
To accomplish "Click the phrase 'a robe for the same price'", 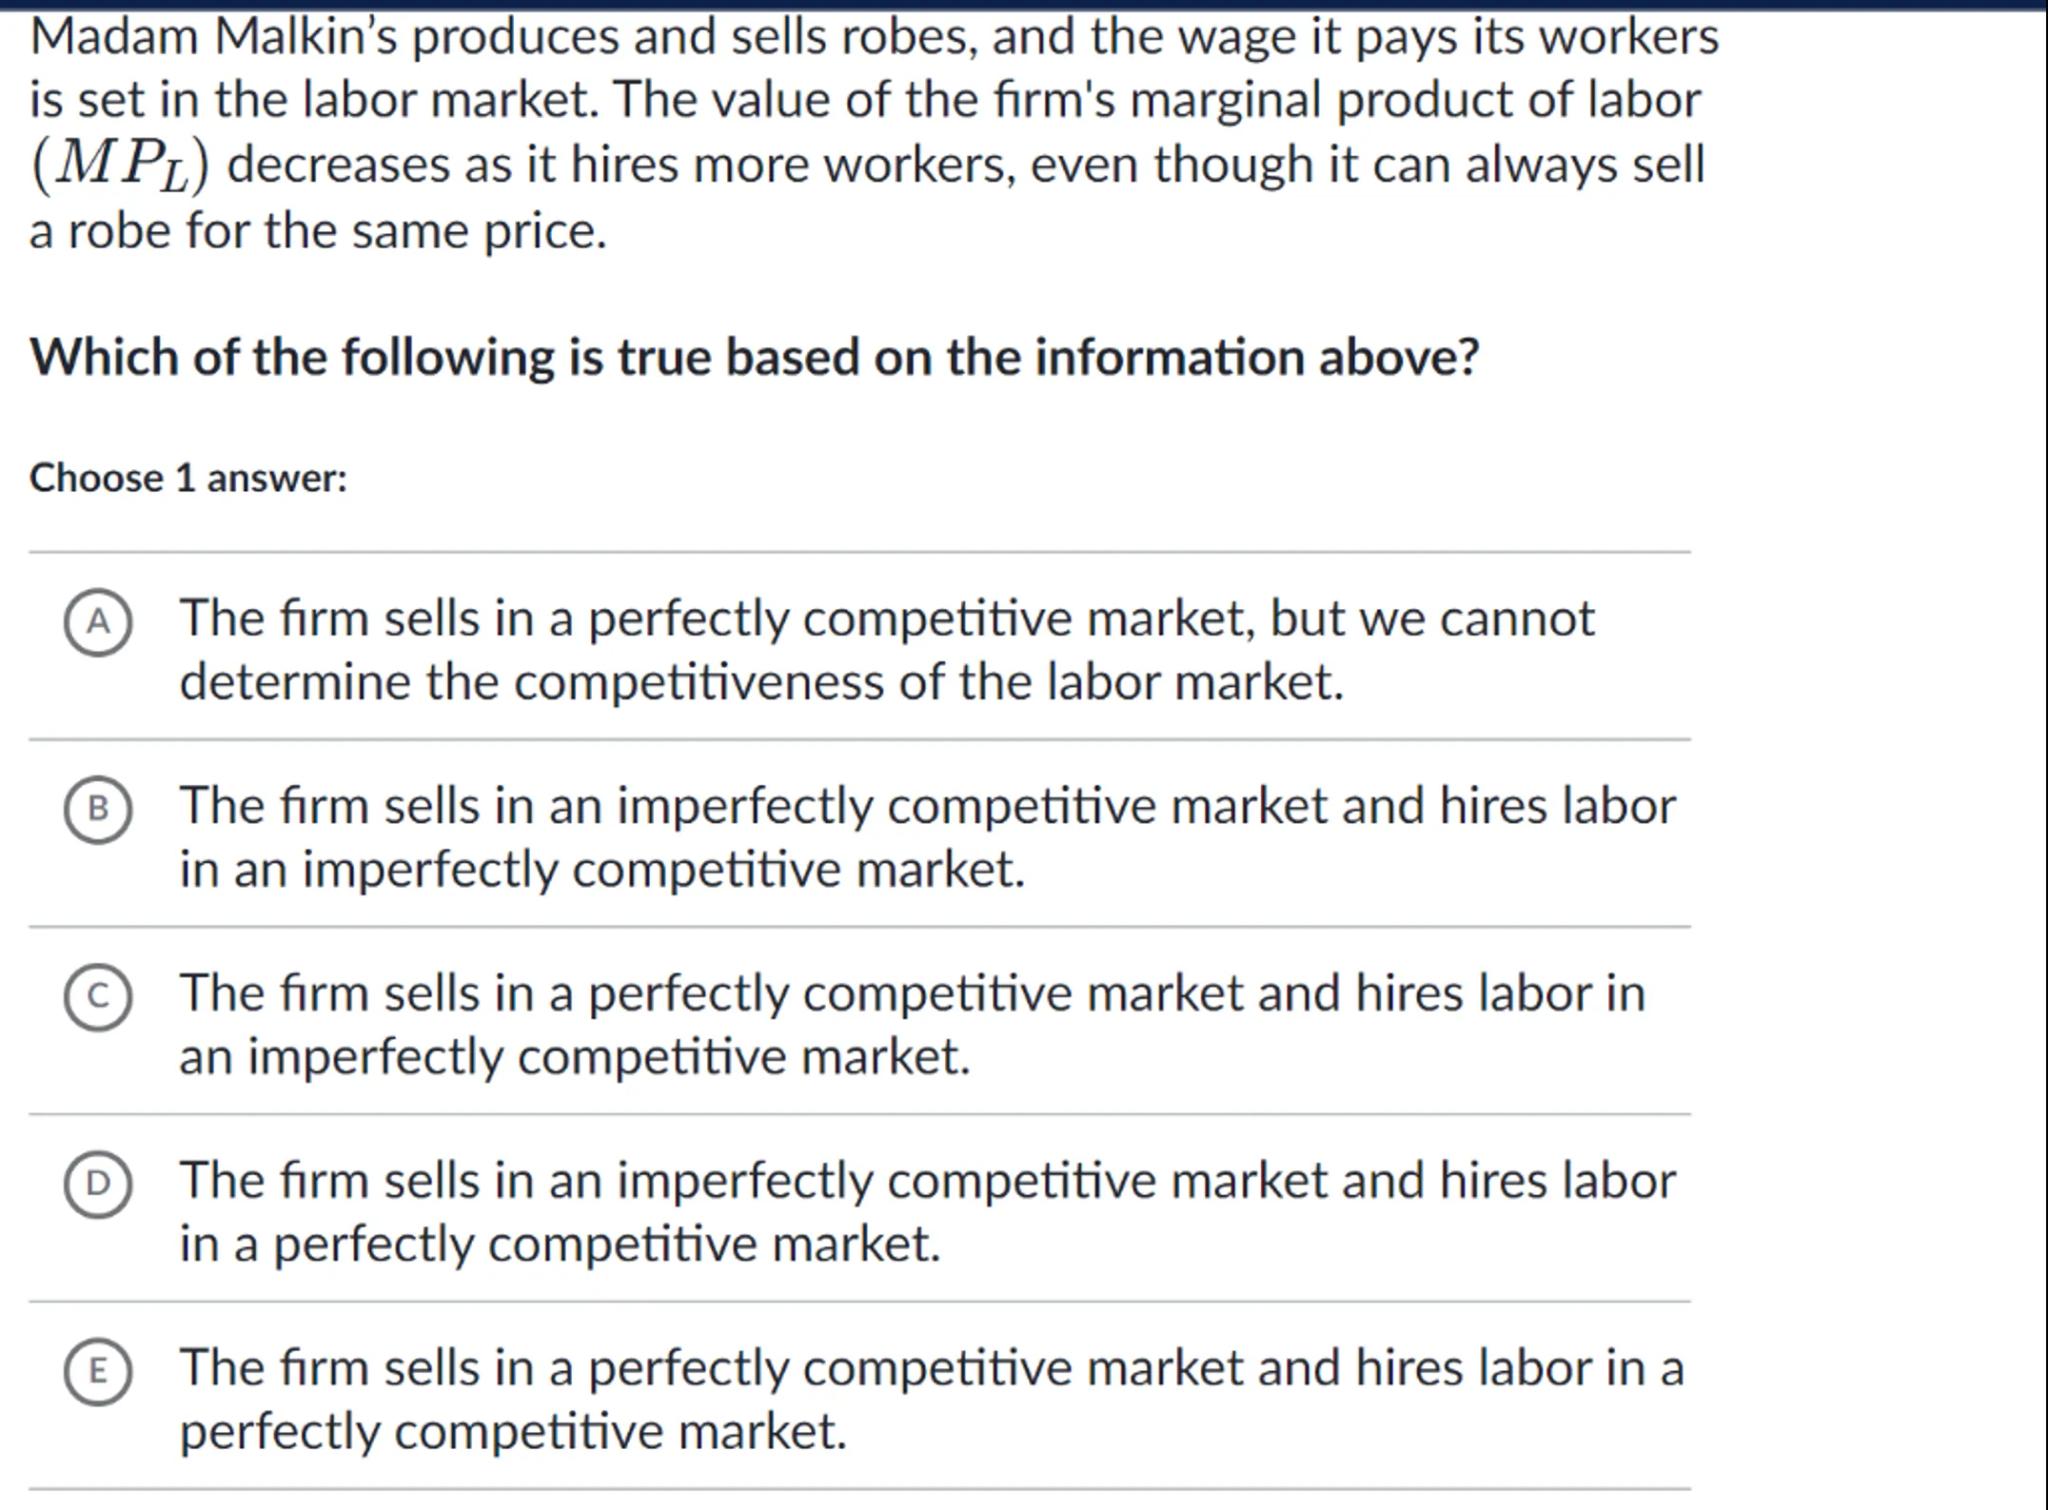I will [317, 231].
